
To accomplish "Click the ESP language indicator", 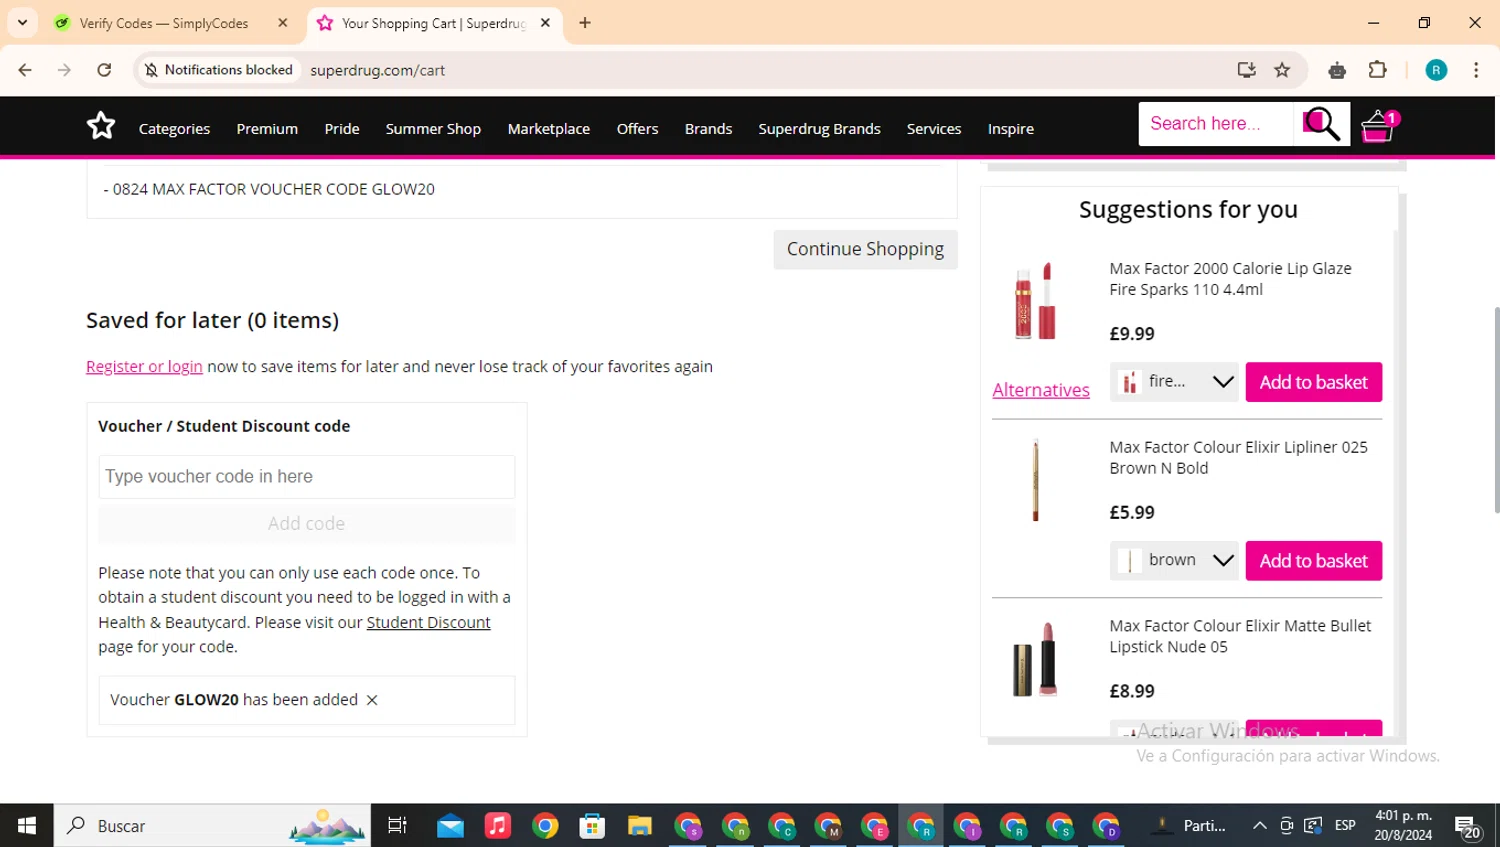I will click(x=1345, y=826).
